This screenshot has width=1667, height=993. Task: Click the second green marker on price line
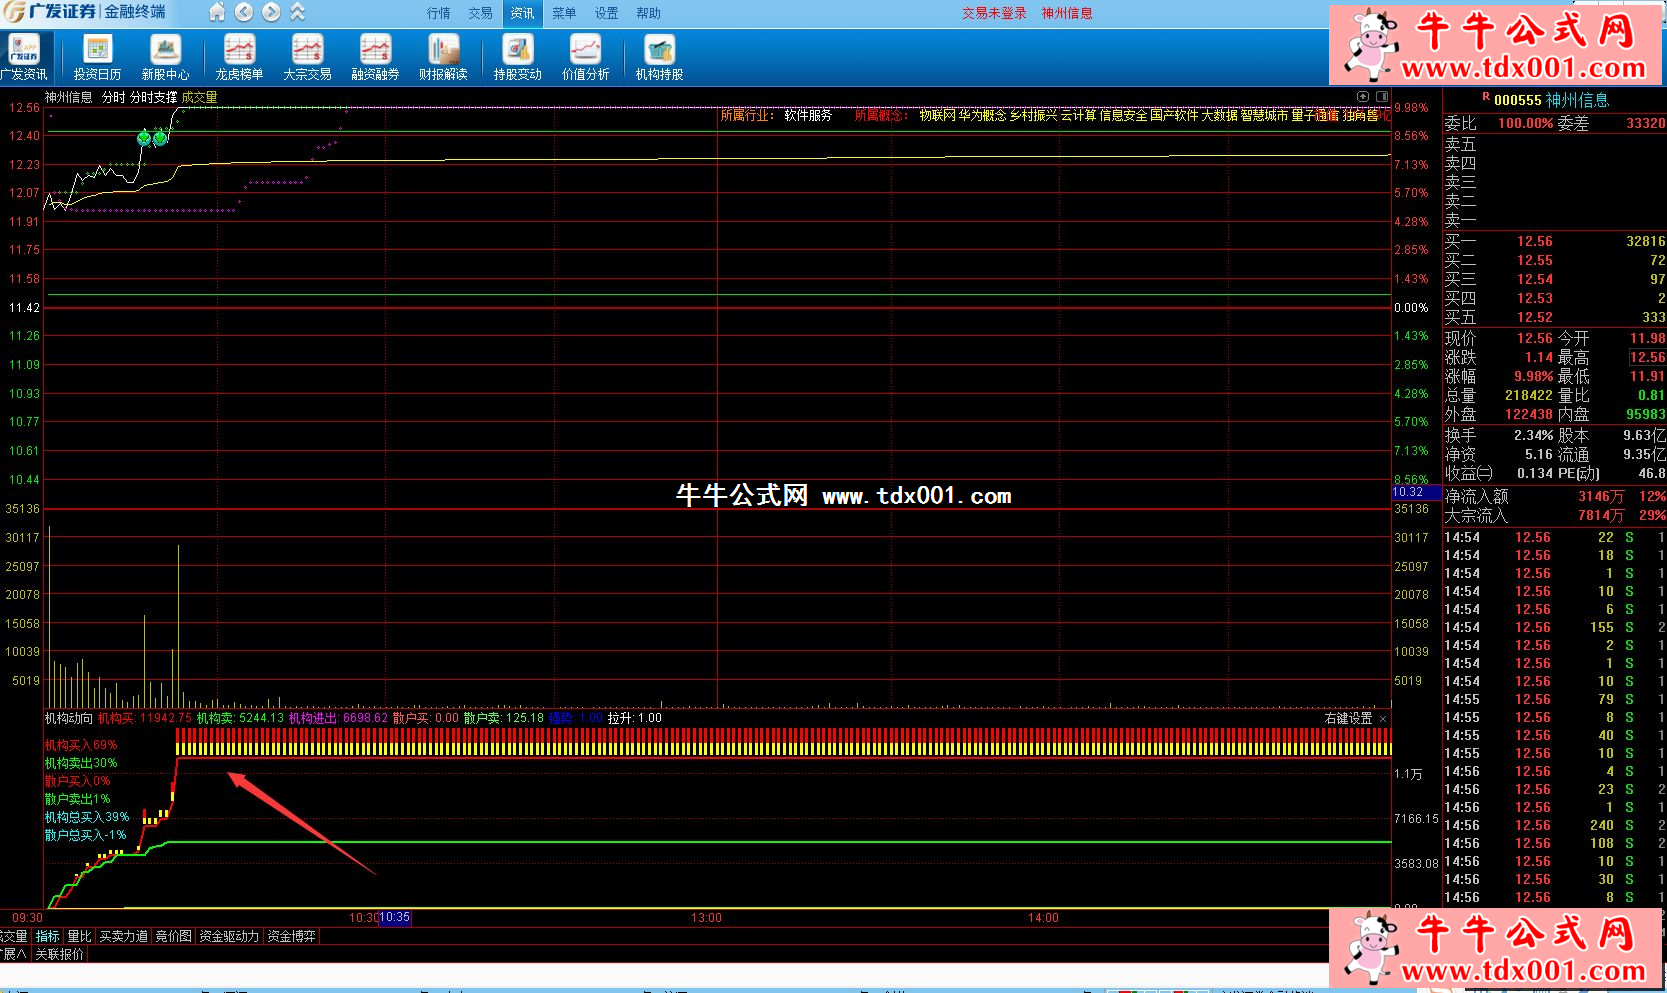click(160, 138)
